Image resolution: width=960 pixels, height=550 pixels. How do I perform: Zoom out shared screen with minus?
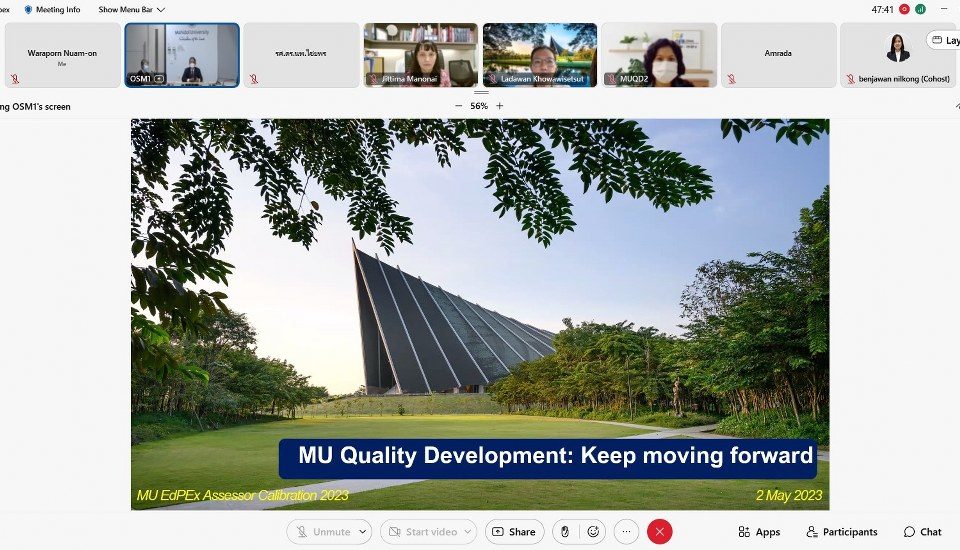coord(459,106)
